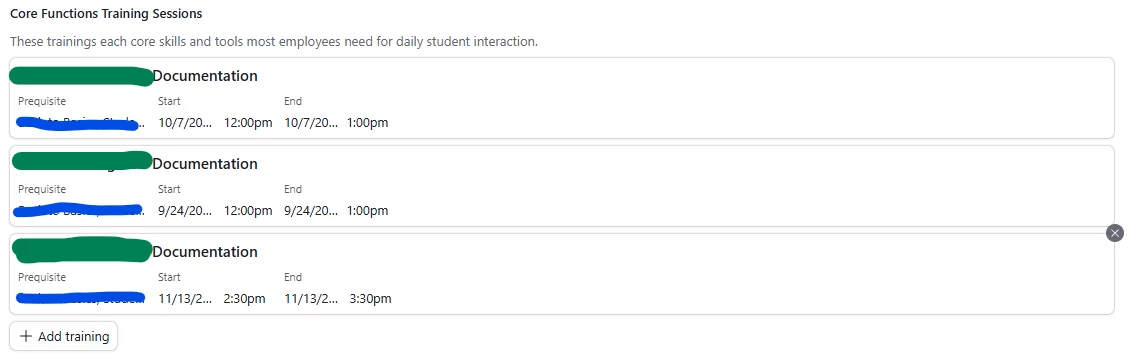Open the 10/7 end date field
1141x360 pixels.
pos(311,122)
